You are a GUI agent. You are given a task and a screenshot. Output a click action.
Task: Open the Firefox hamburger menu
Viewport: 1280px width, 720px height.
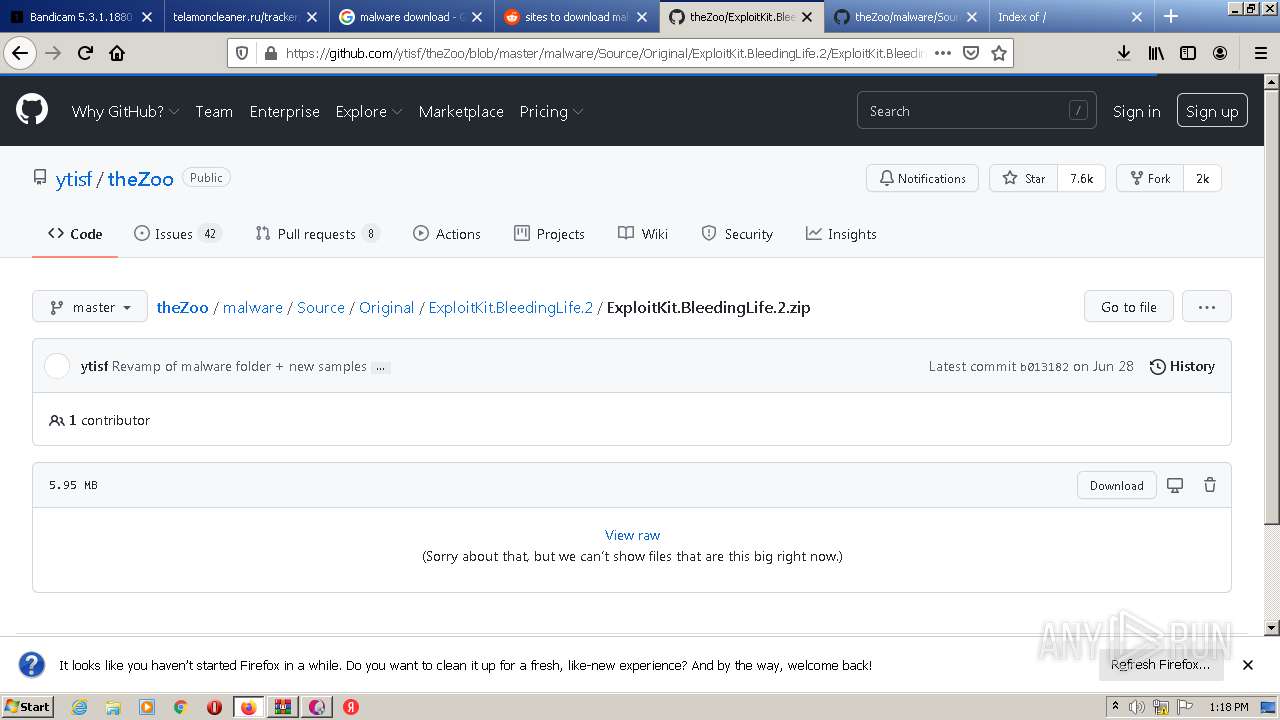point(1260,53)
